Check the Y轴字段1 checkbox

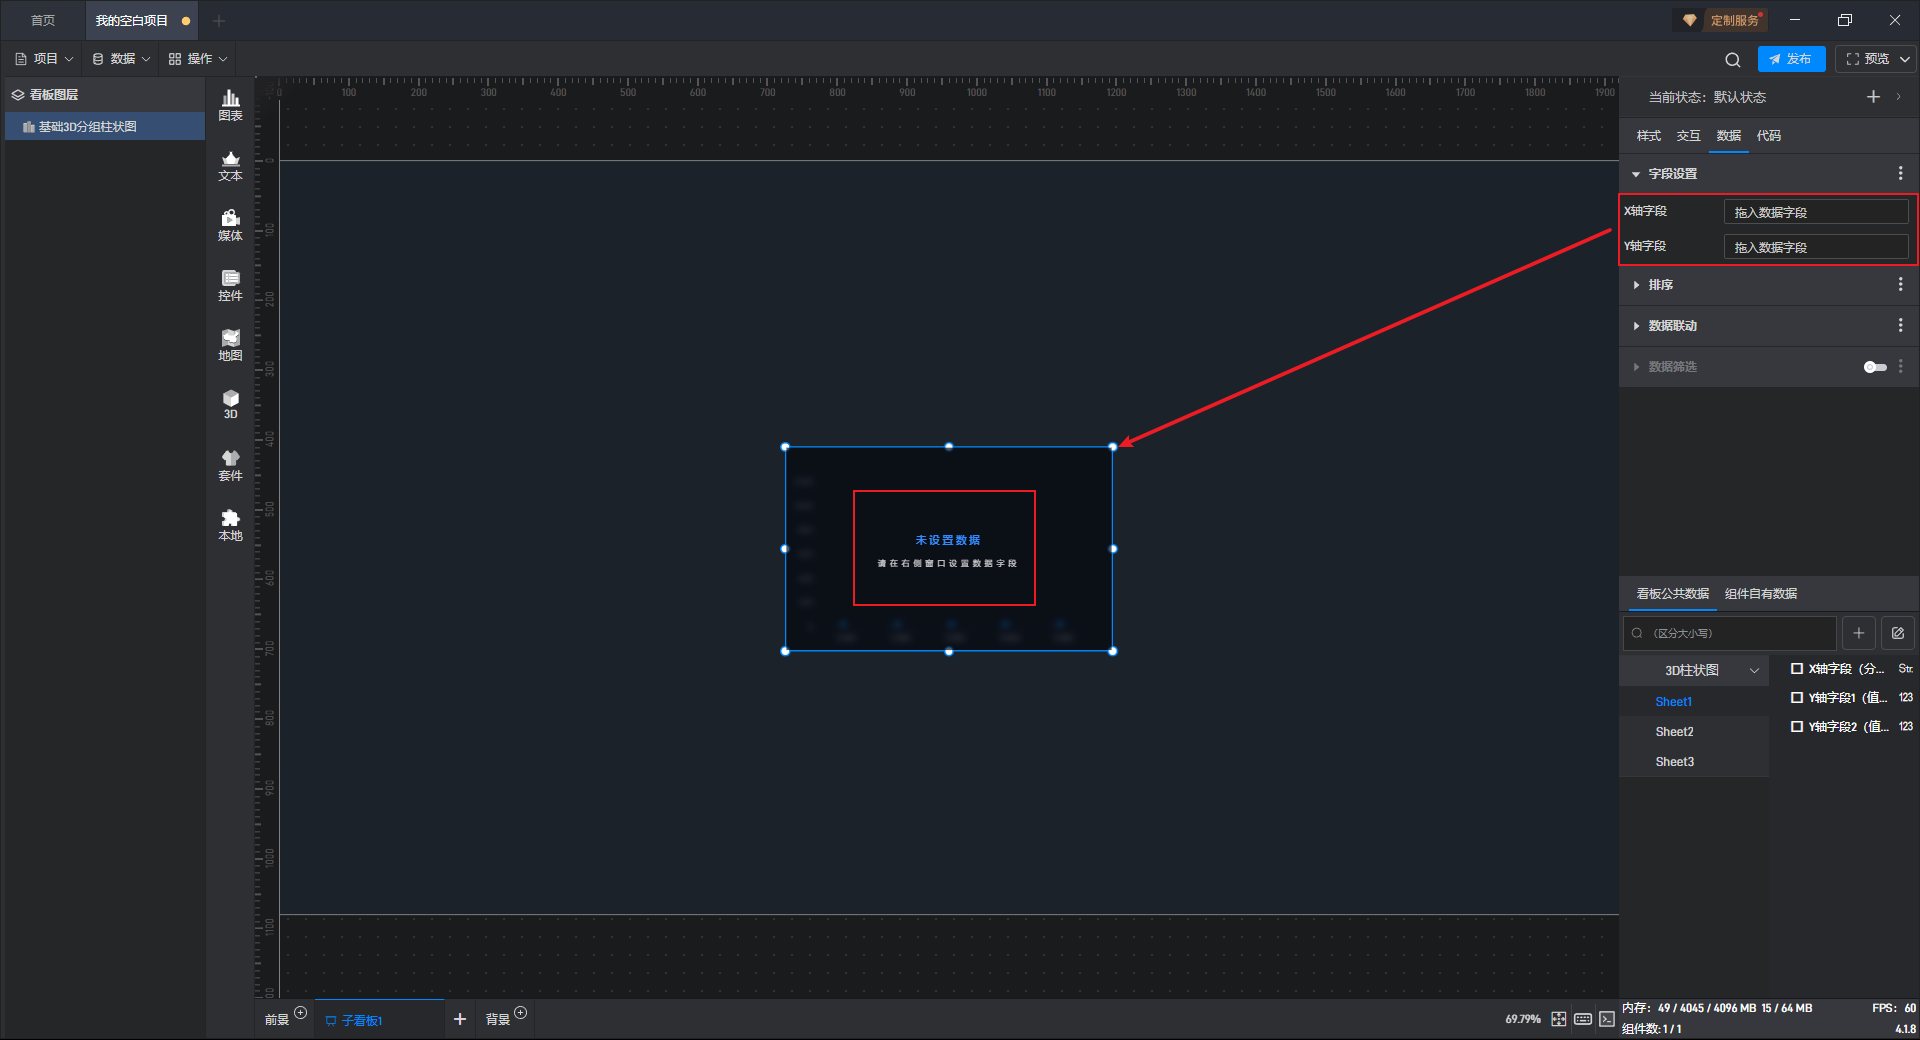[1797, 698]
